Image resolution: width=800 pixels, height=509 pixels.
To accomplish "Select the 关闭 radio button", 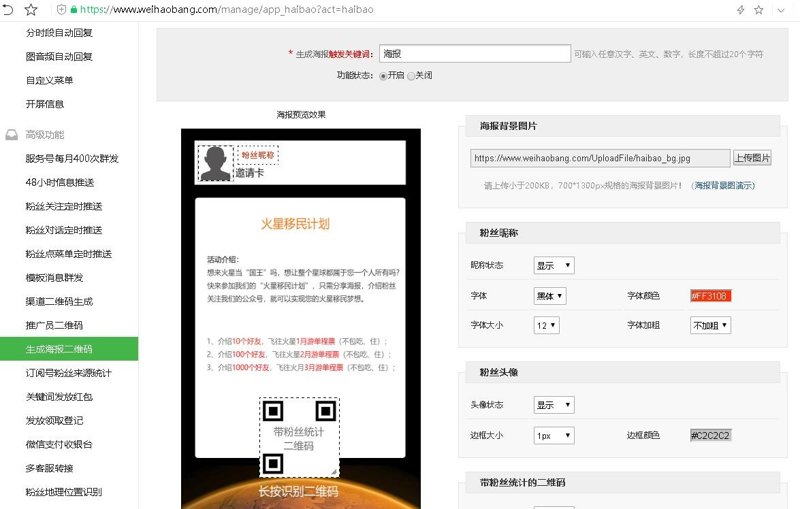I will (411, 76).
